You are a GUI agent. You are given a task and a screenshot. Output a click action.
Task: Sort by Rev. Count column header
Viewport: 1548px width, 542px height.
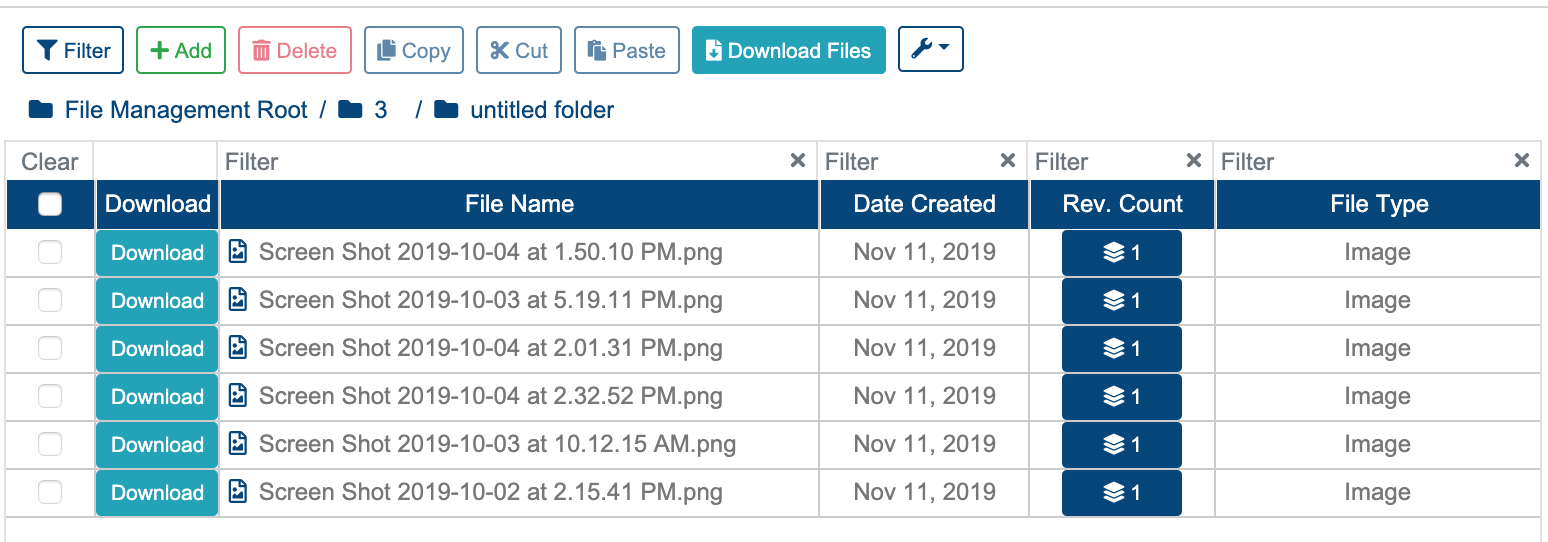coord(1123,204)
